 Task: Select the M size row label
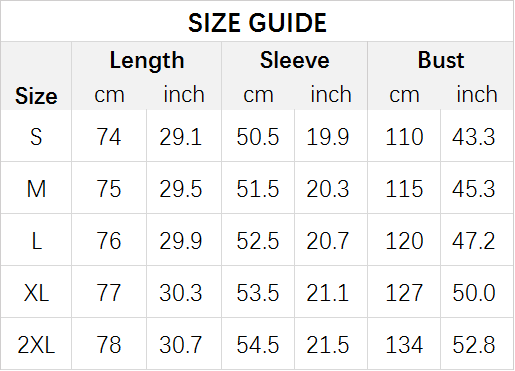click(x=36, y=189)
